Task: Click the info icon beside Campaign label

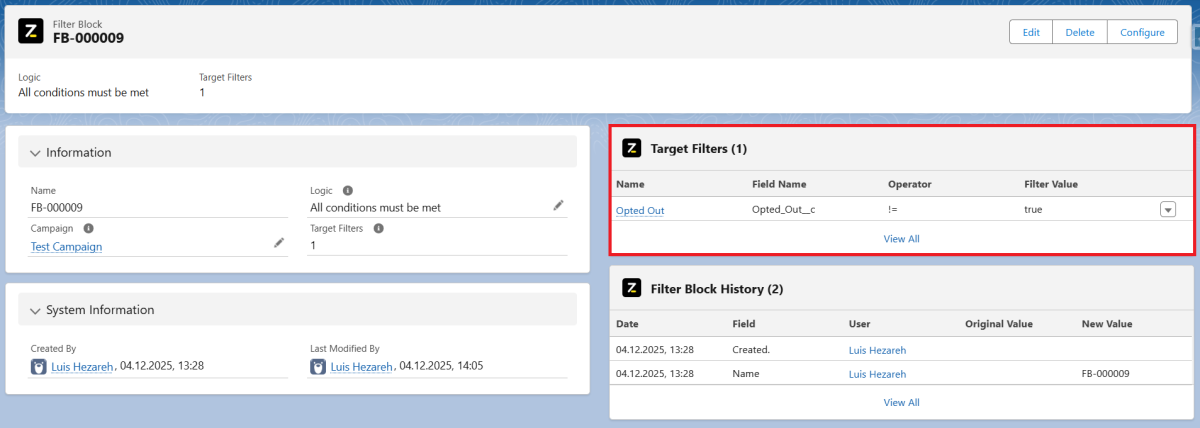Action: pyautogui.click(x=89, y=228)
